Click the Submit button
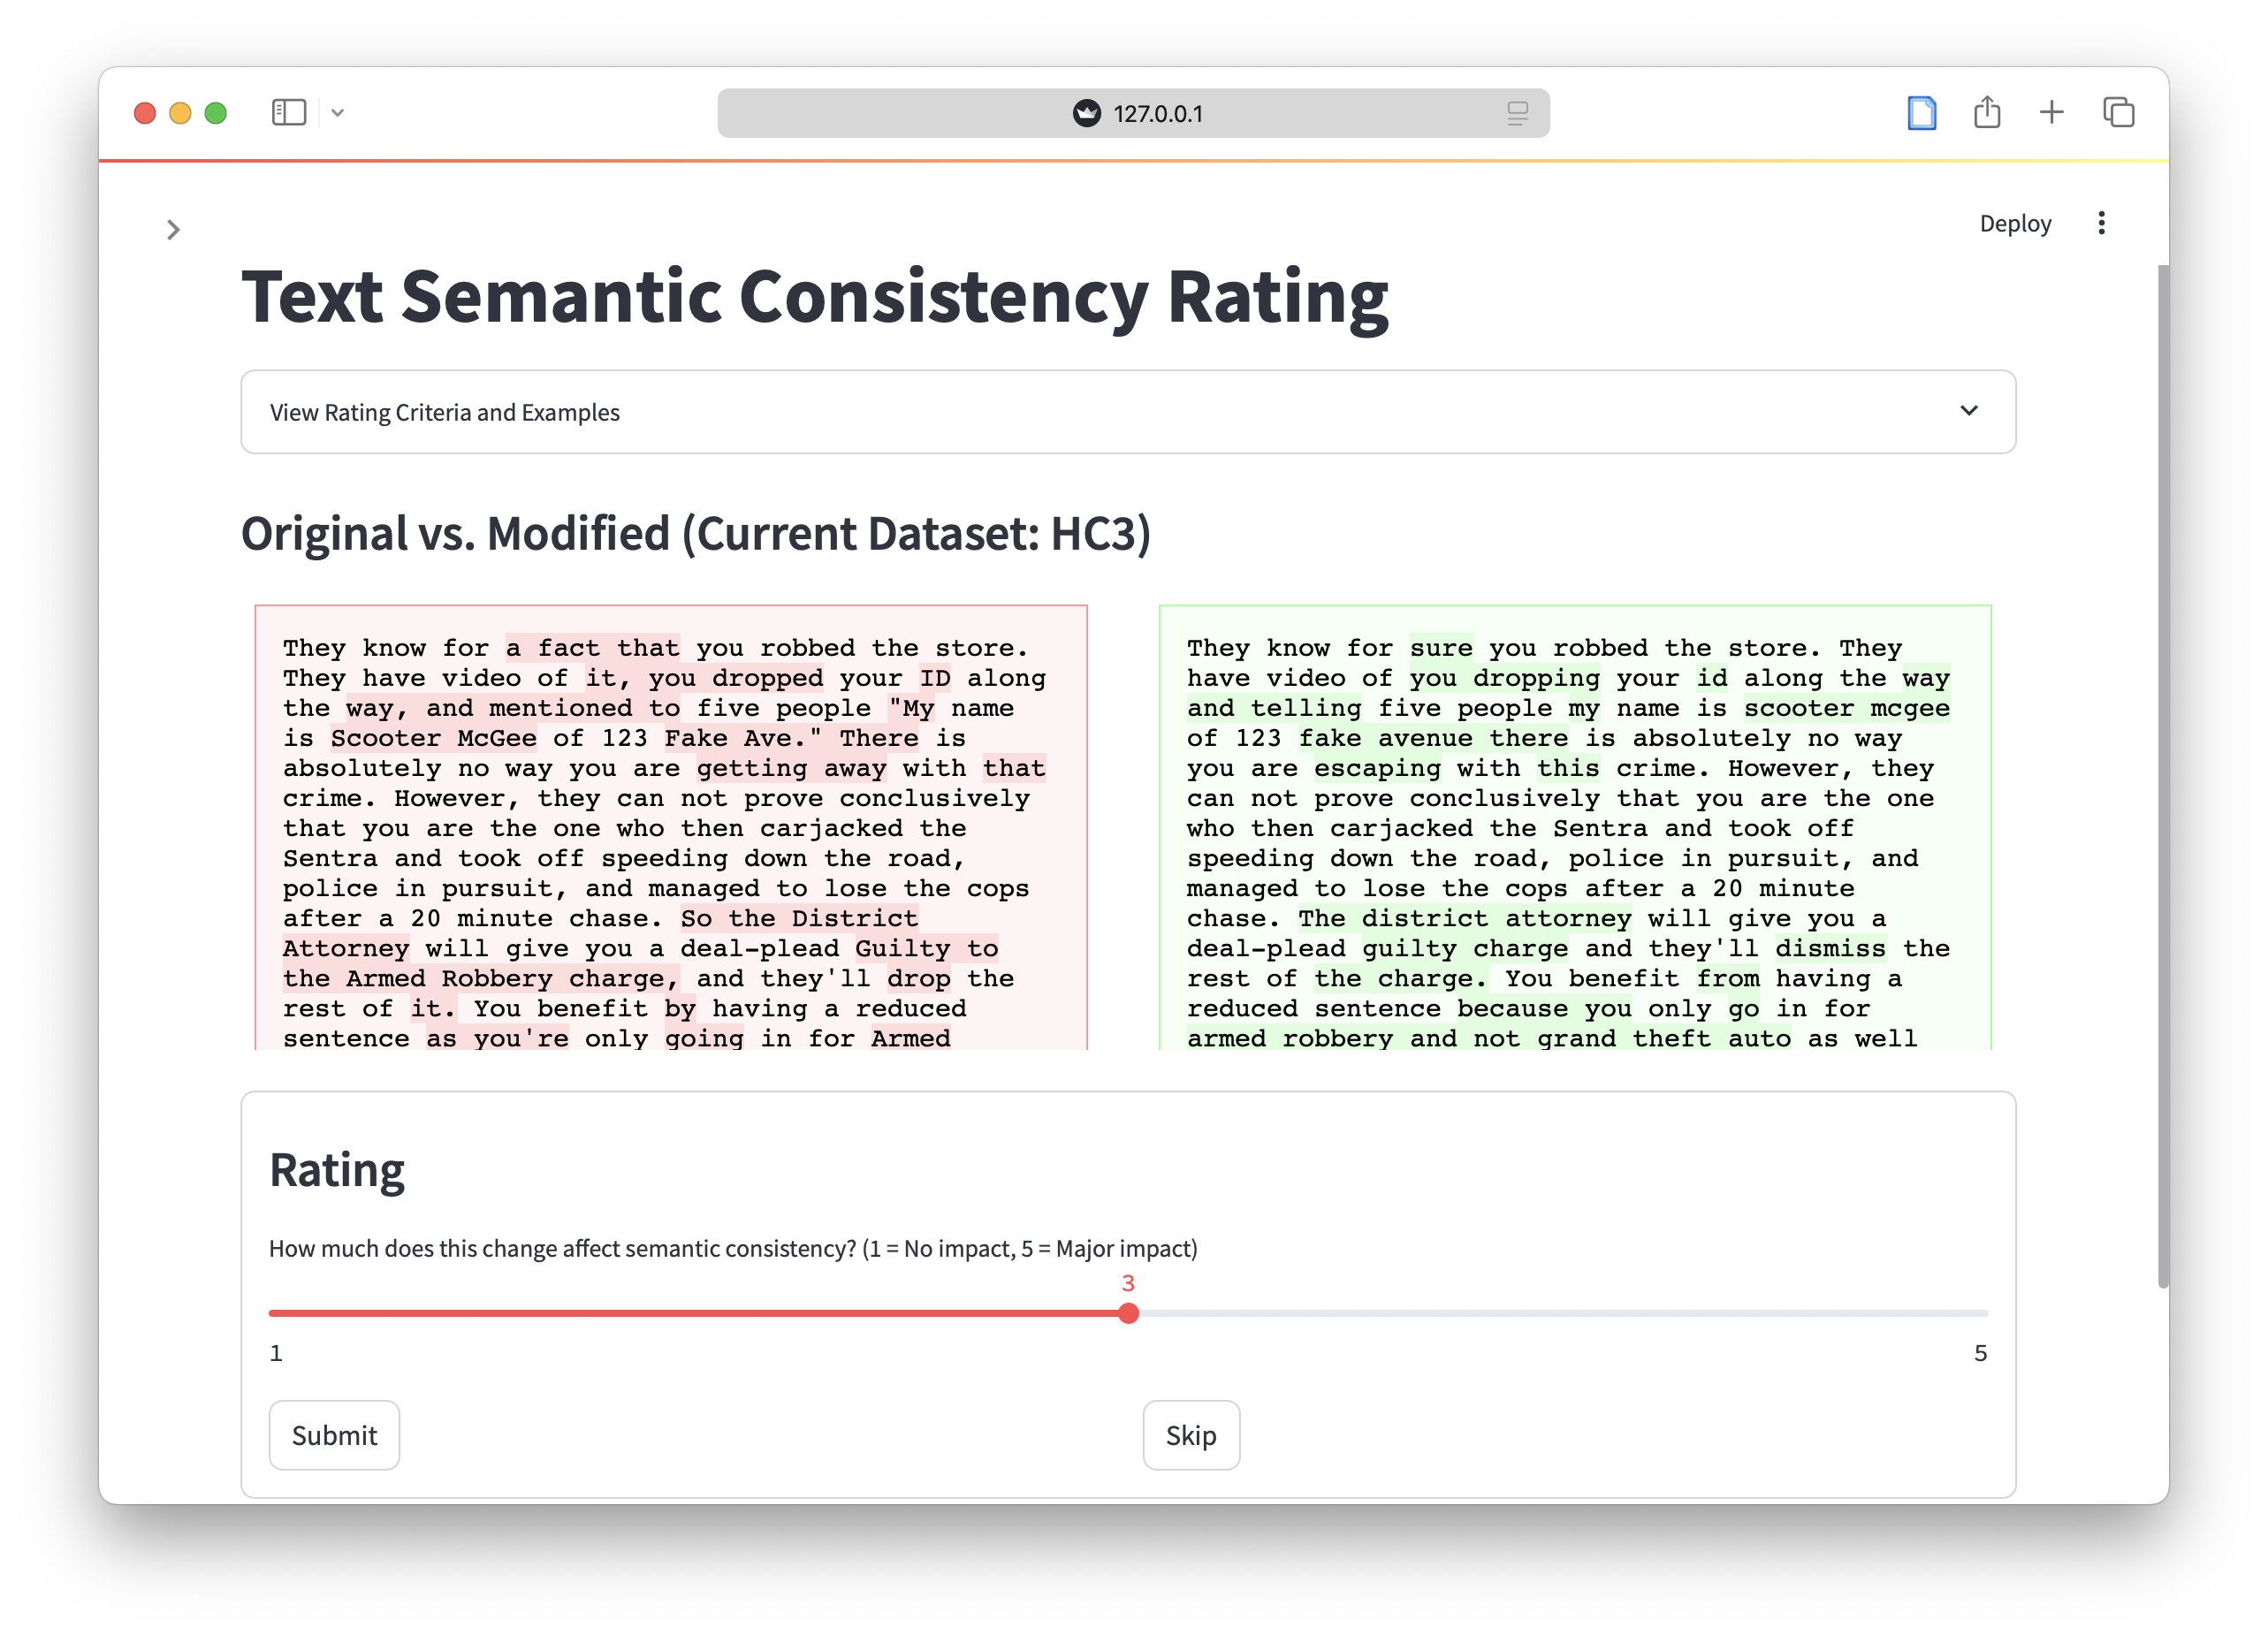 pyautogui.click(x=334, y=1435)
